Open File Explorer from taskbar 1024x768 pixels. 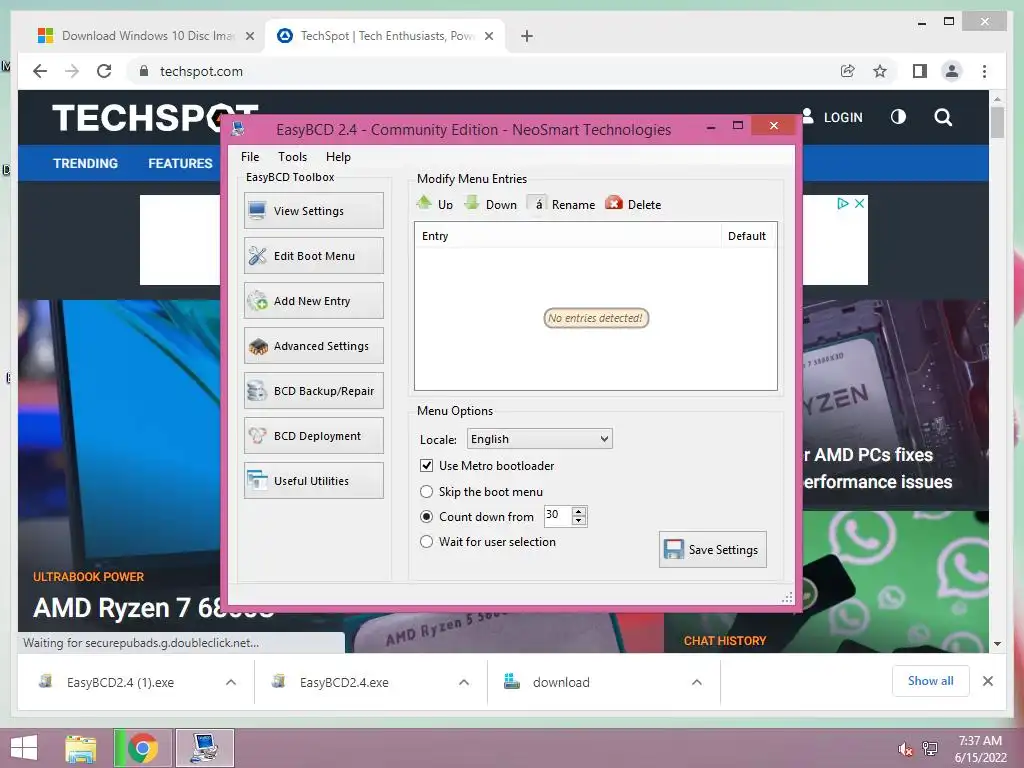81,748
